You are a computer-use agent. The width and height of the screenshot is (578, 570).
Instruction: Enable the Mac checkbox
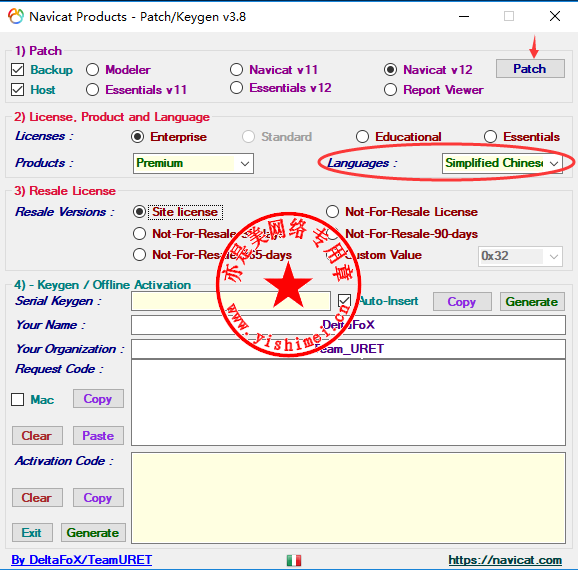[x=17, y=399]
